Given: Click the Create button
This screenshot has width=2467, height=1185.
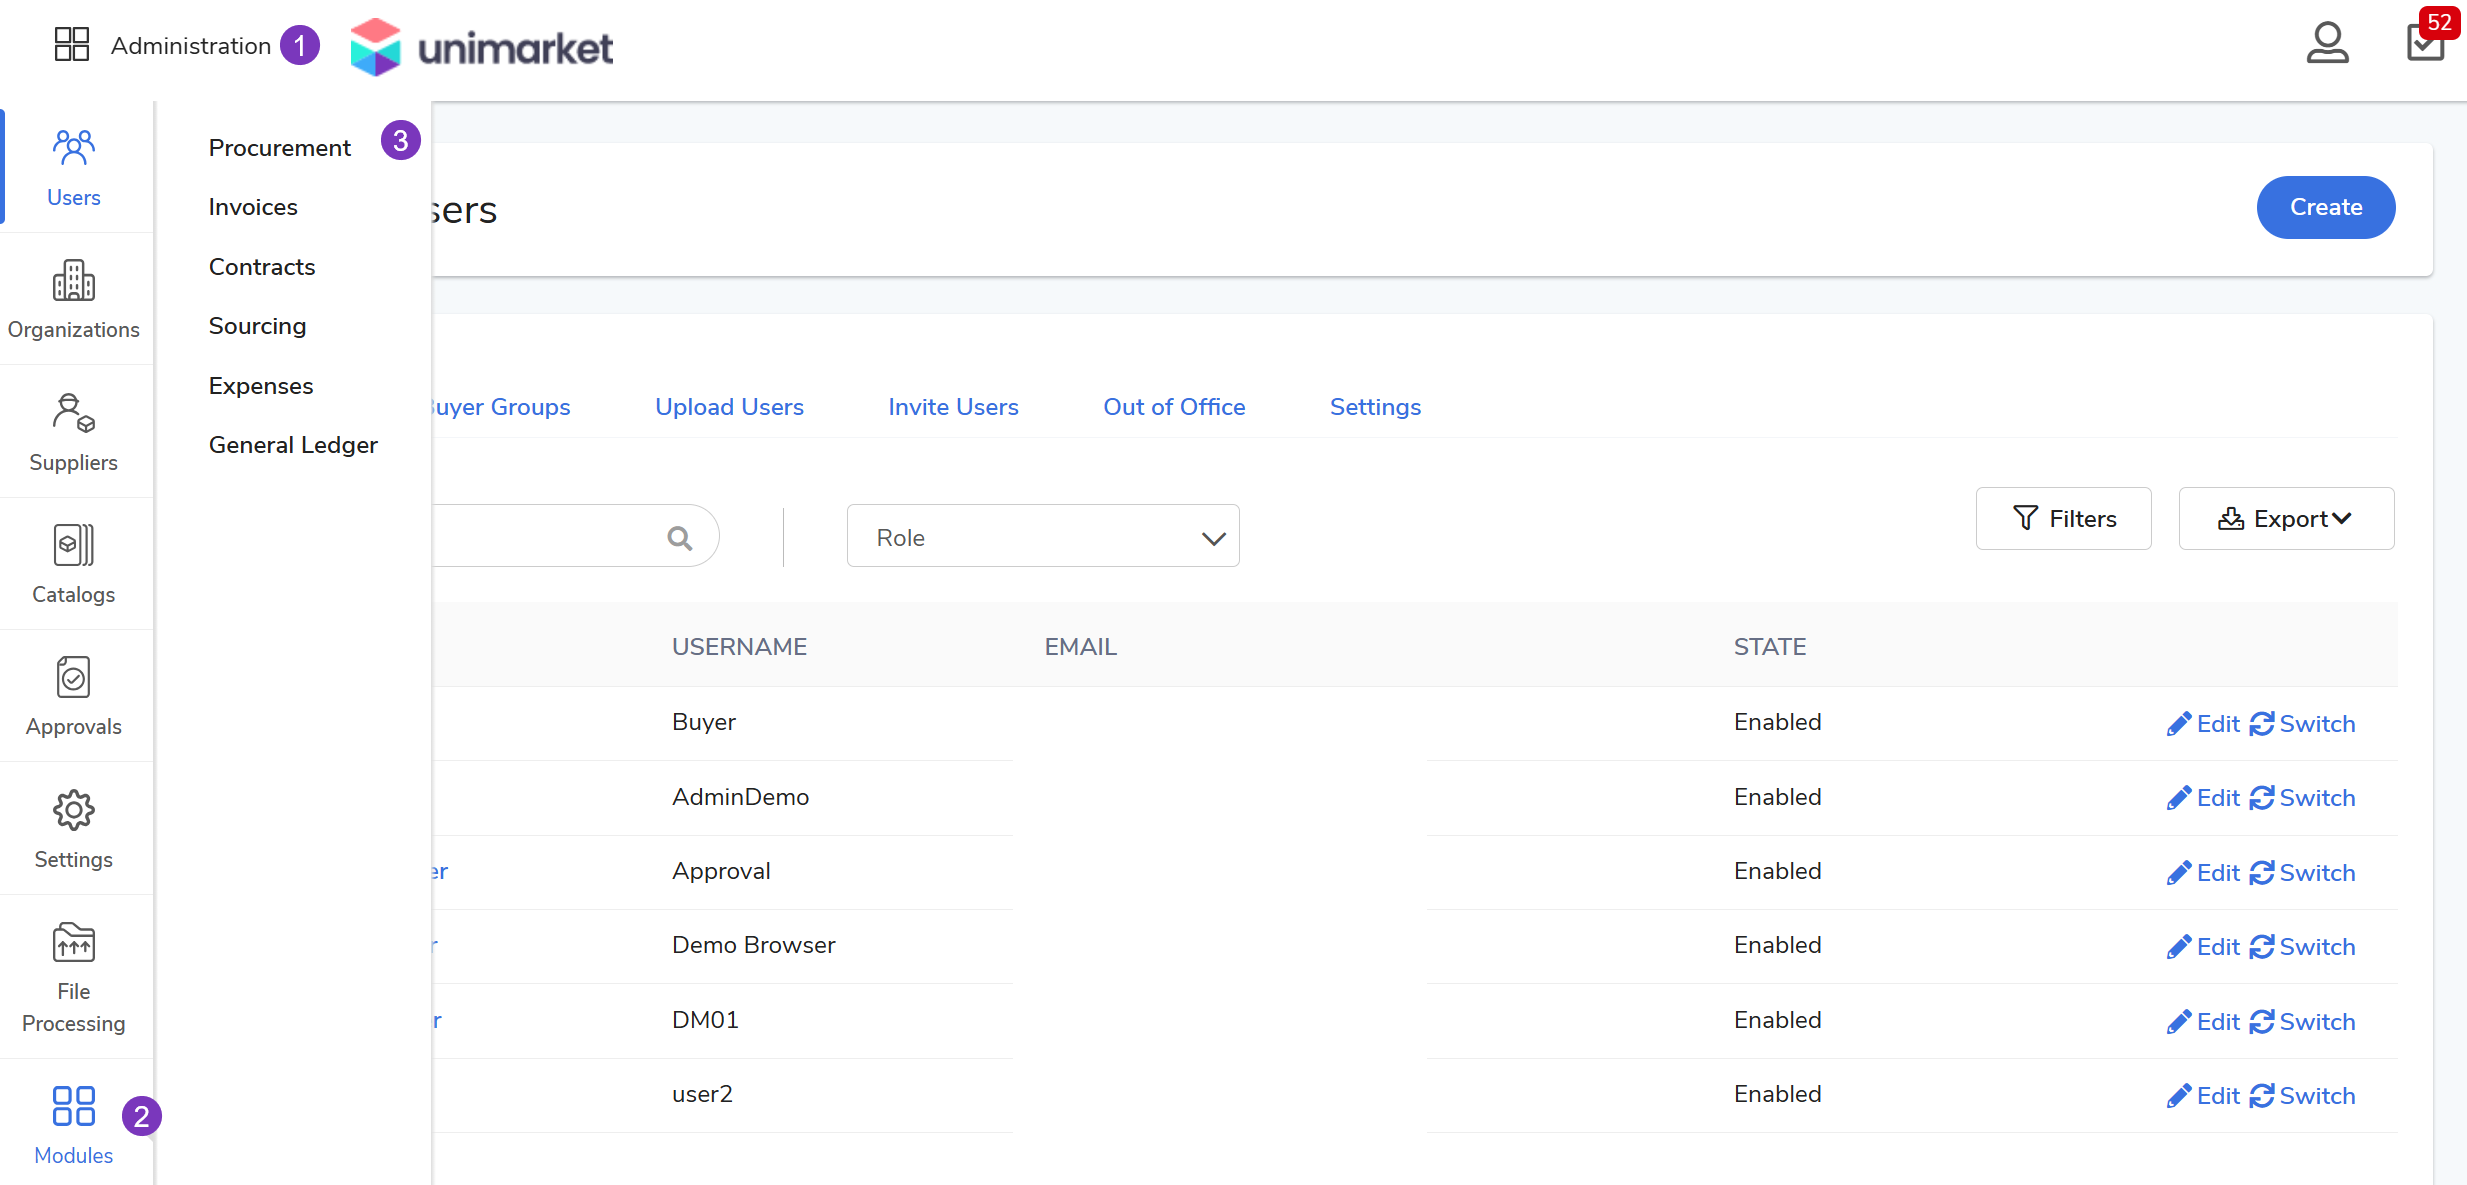Looking at the screenshot, I should point(2325,207).
